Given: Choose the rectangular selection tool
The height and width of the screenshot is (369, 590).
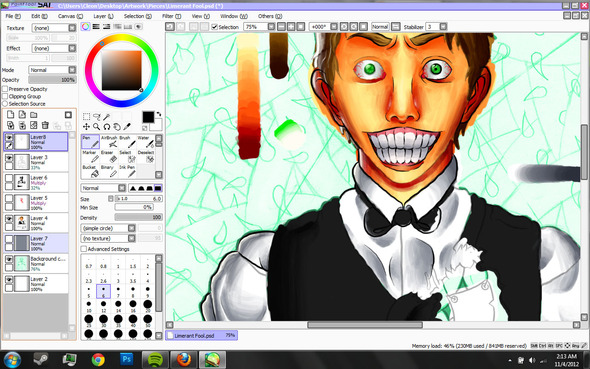Looking at the screenshot, I should point(86,117).
